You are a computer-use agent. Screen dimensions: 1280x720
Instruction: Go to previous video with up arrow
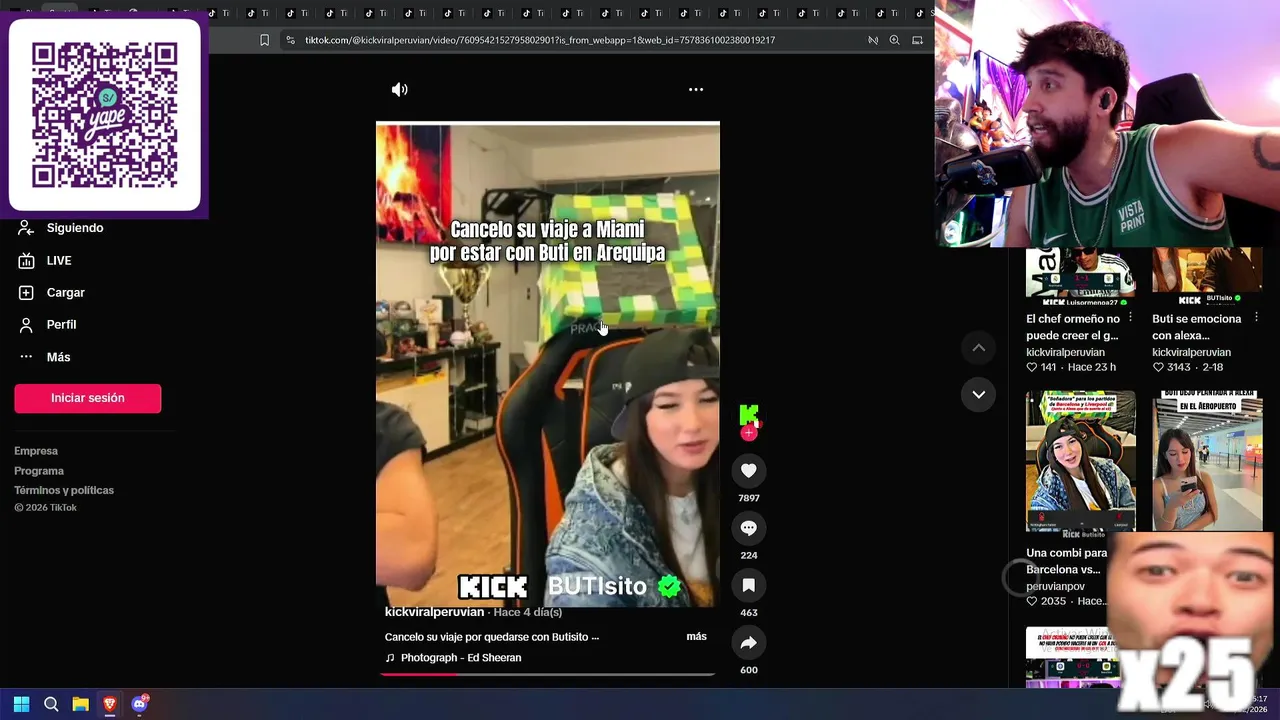tap(979, 348)
